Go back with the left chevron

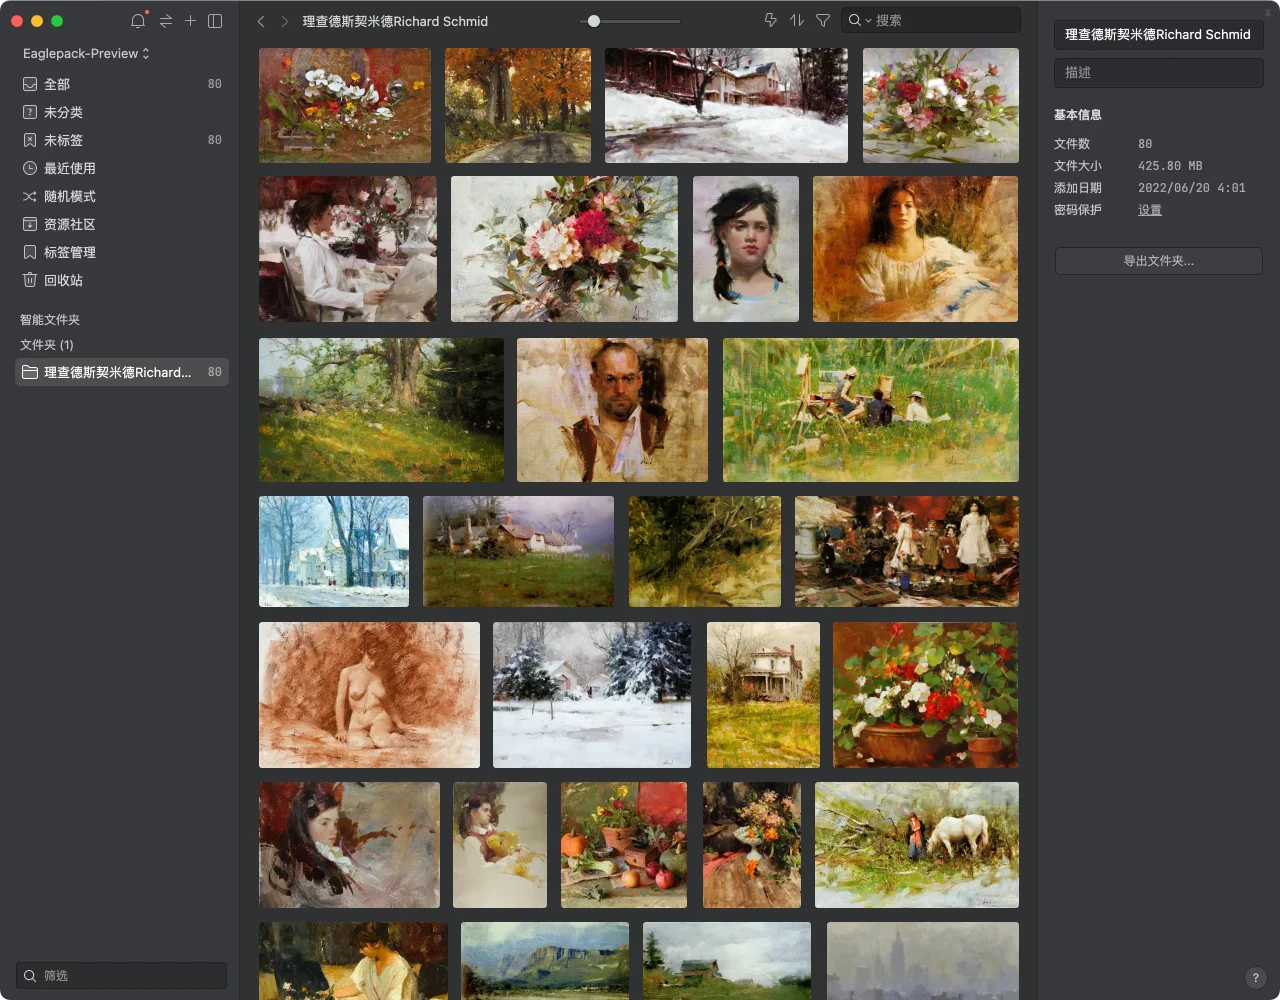tap(261, 21)
